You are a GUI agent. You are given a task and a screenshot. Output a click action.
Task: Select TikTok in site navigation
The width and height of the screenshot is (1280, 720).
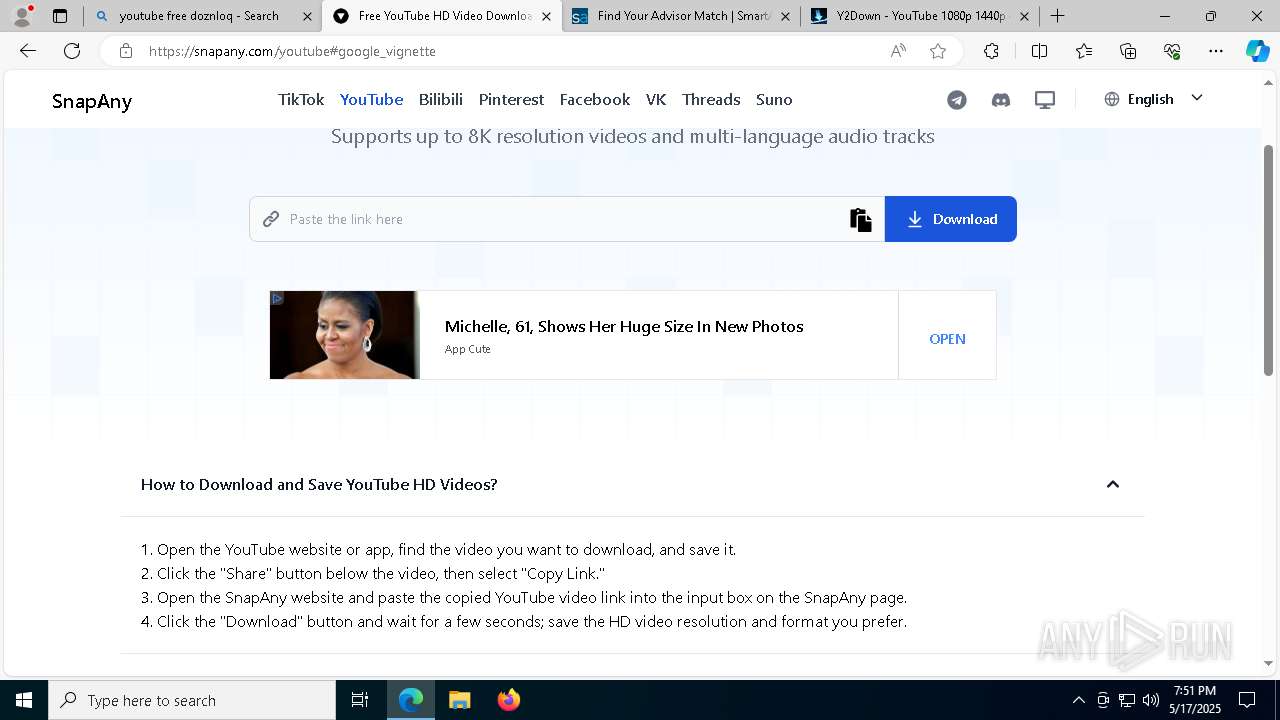point(301,99)
